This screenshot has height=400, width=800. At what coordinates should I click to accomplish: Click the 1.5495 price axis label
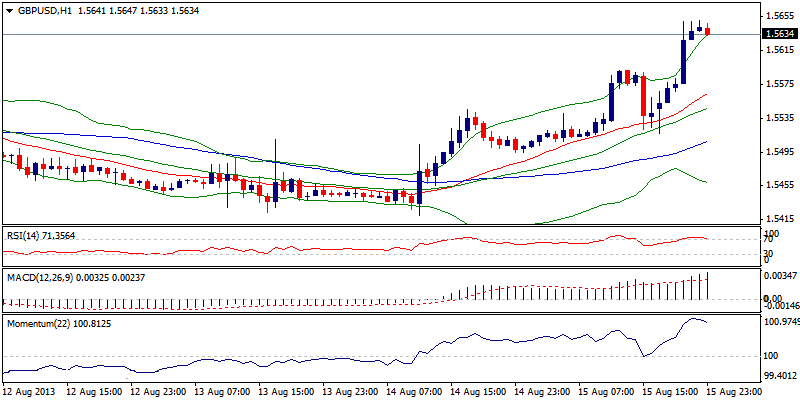point(778,152)
